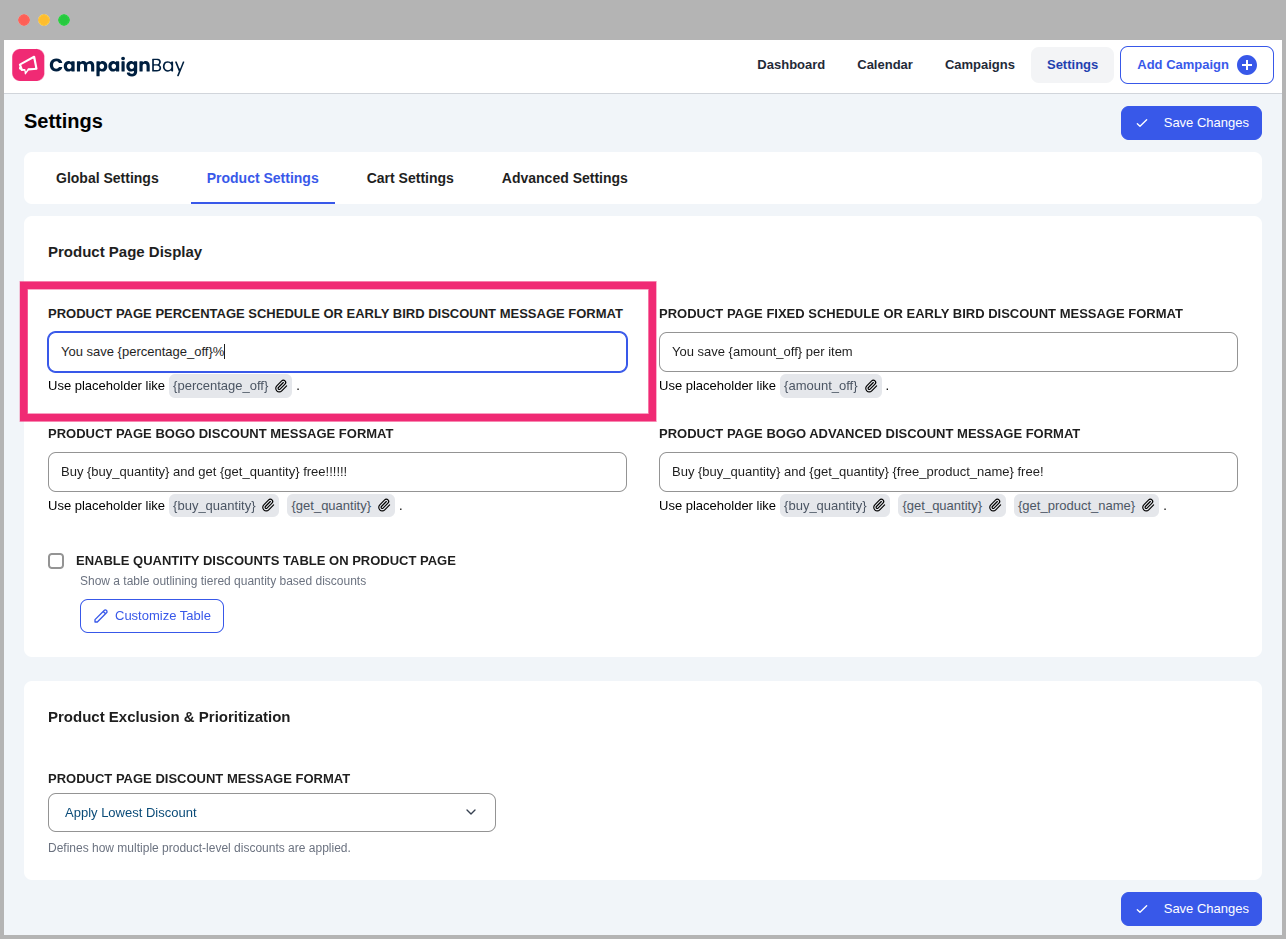
Task: Click the chevron arrow in discount dropdown
Action: [471, 812]
